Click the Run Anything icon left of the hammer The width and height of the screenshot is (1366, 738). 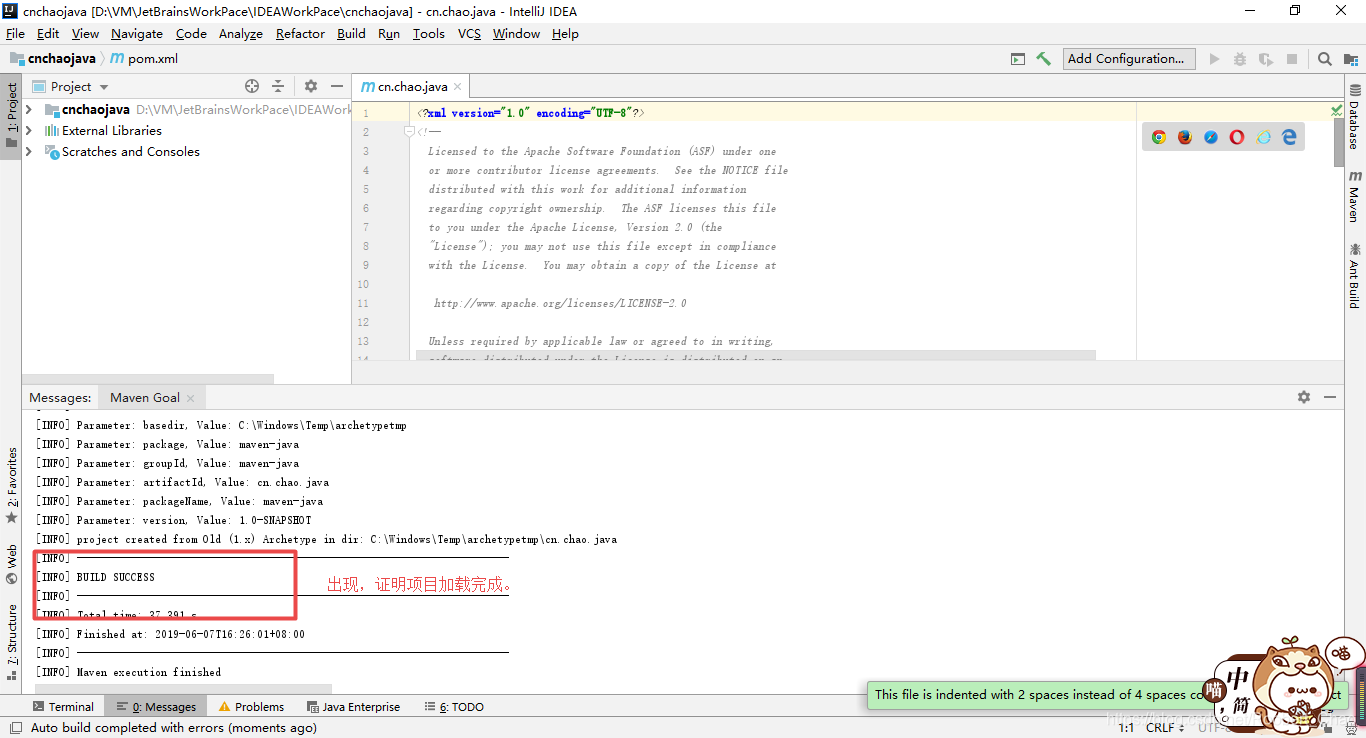pos(1018,59)
